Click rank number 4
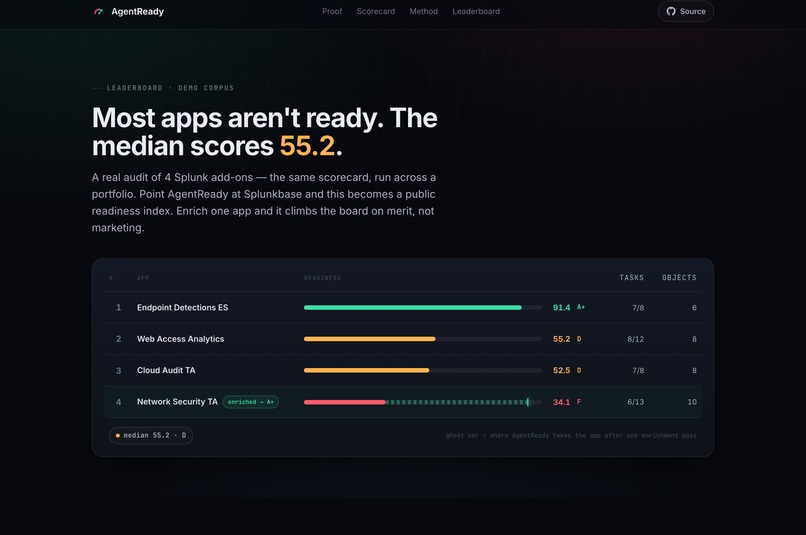806x535 pixels. pos(118,402)
